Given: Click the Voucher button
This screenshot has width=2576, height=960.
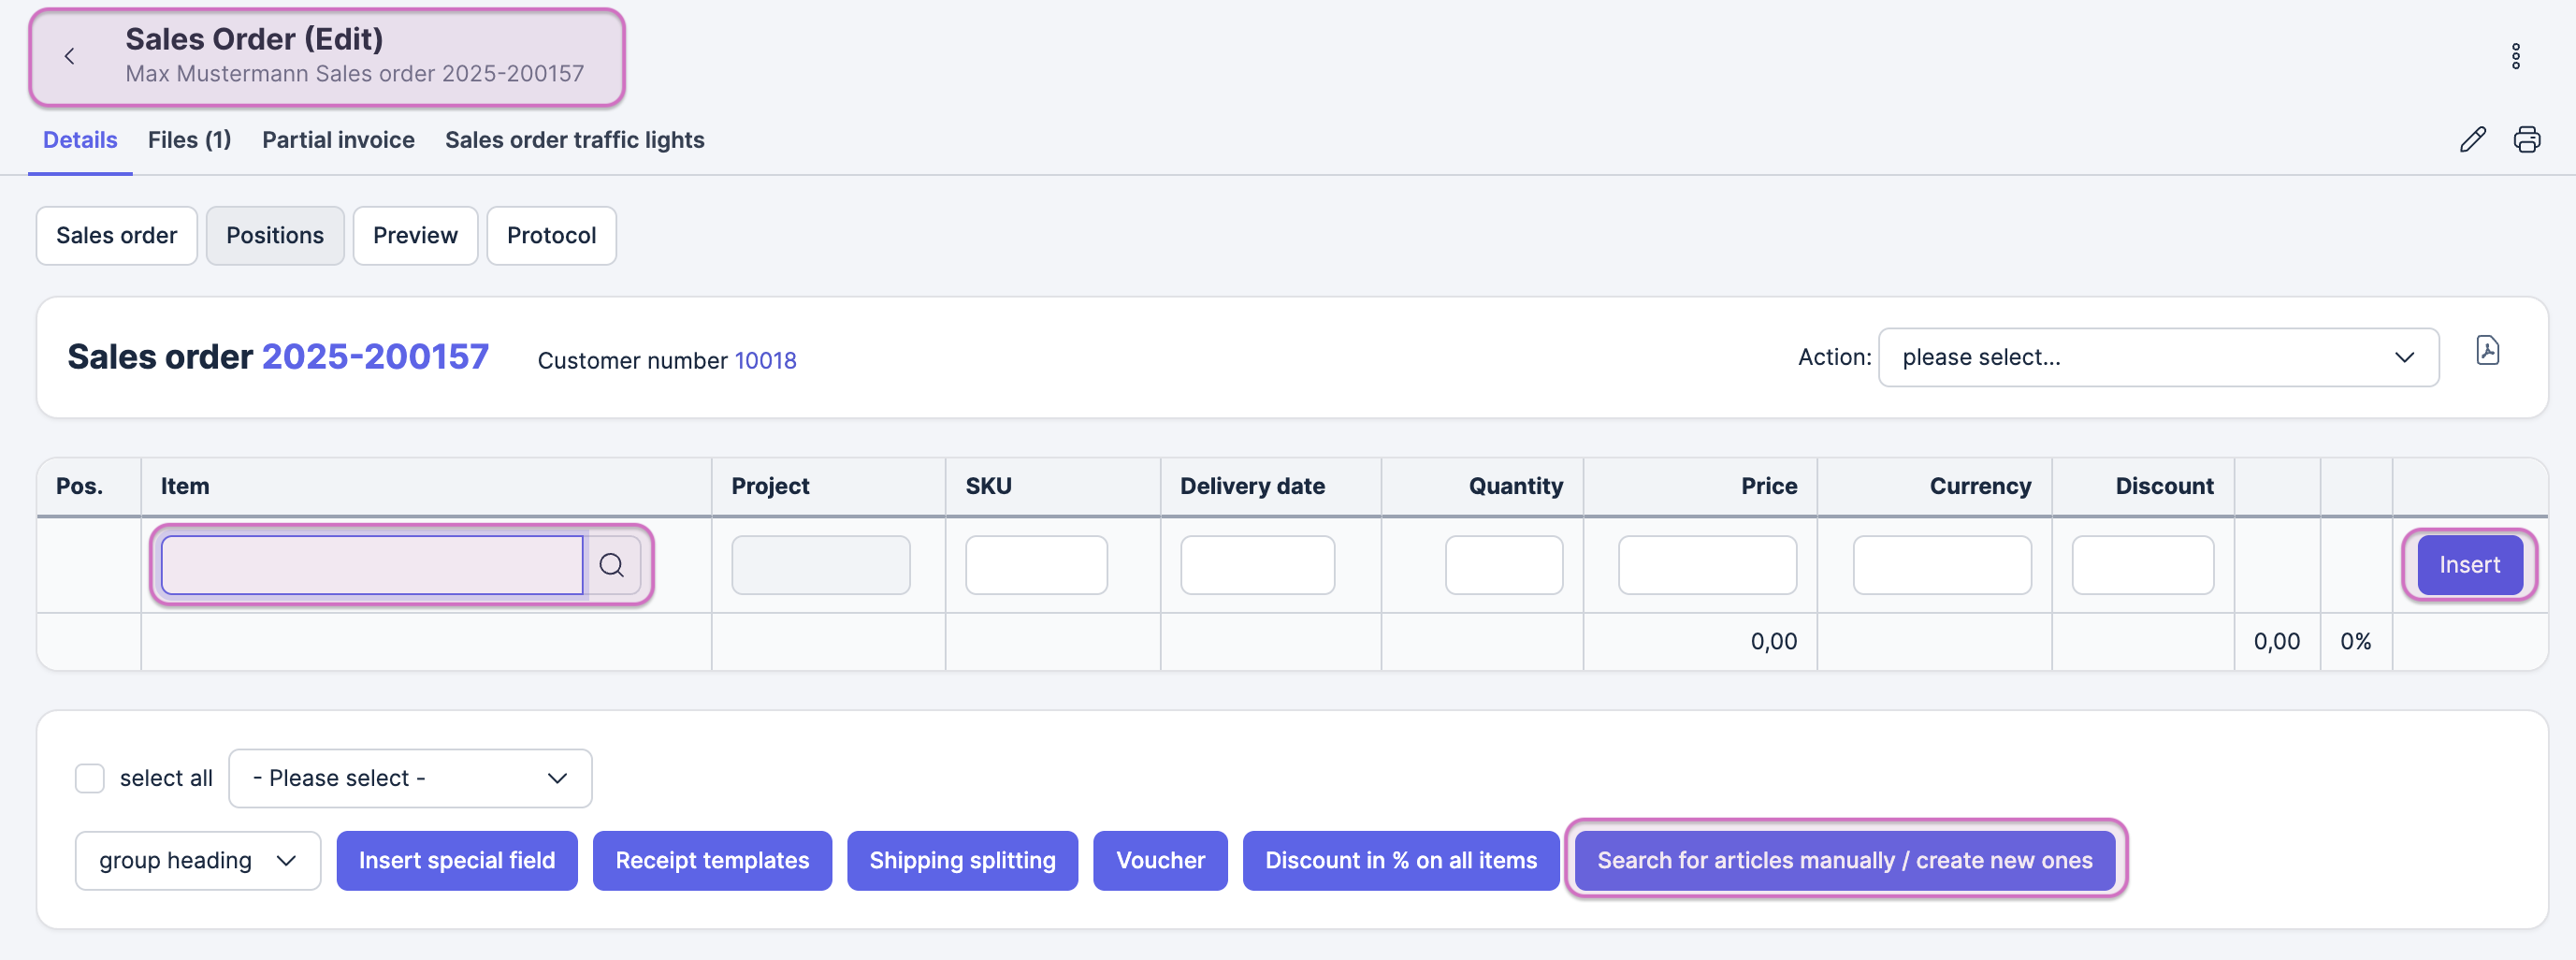Looking at the screenshot, I should 1160,860.
